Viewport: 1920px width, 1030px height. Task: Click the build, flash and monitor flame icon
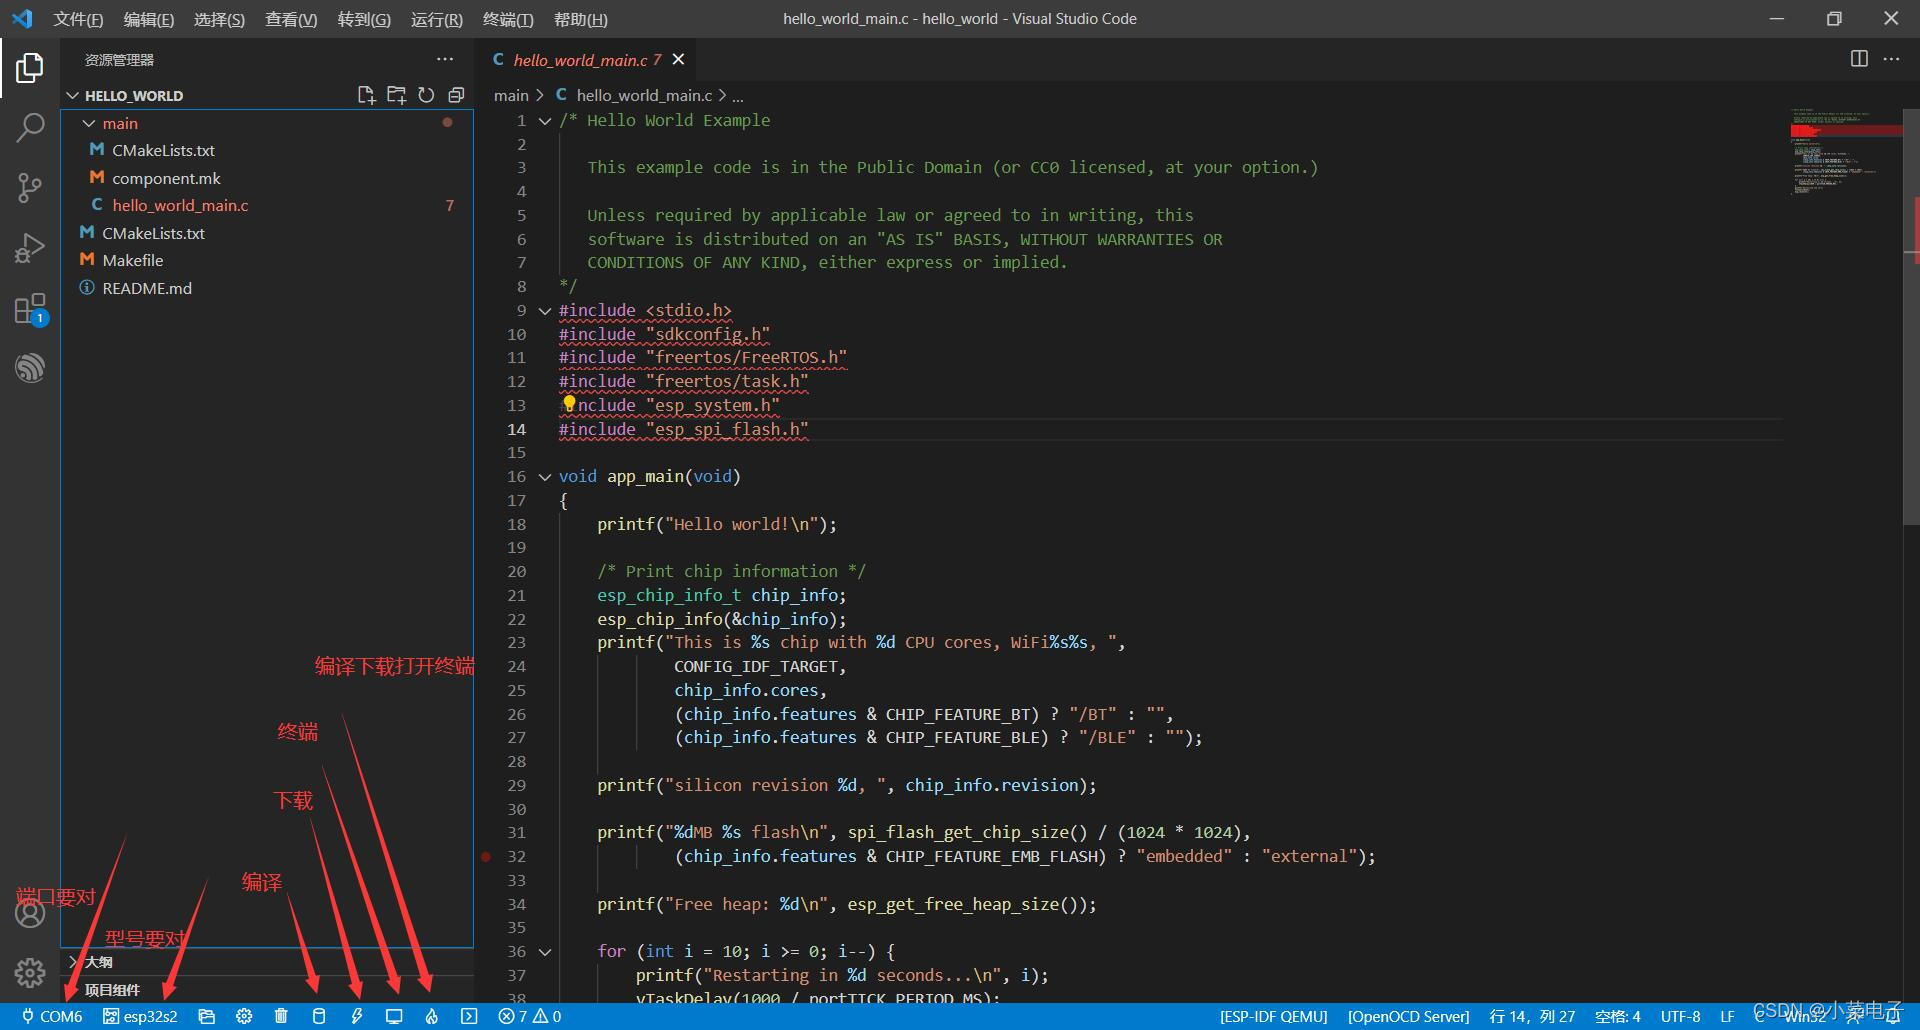pos(432,1016)
